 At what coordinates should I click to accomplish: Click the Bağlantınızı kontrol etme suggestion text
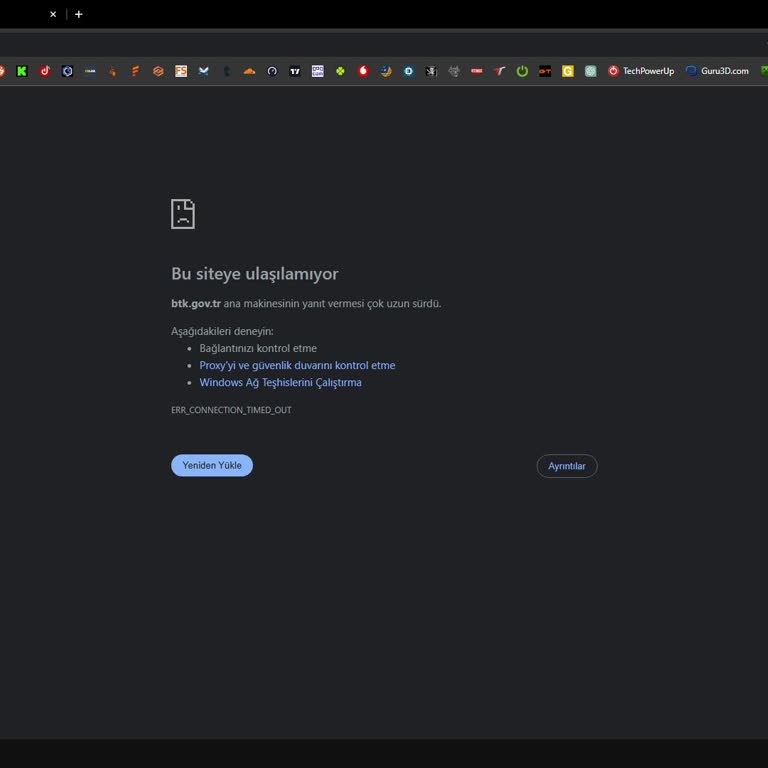tap(258, 348)
